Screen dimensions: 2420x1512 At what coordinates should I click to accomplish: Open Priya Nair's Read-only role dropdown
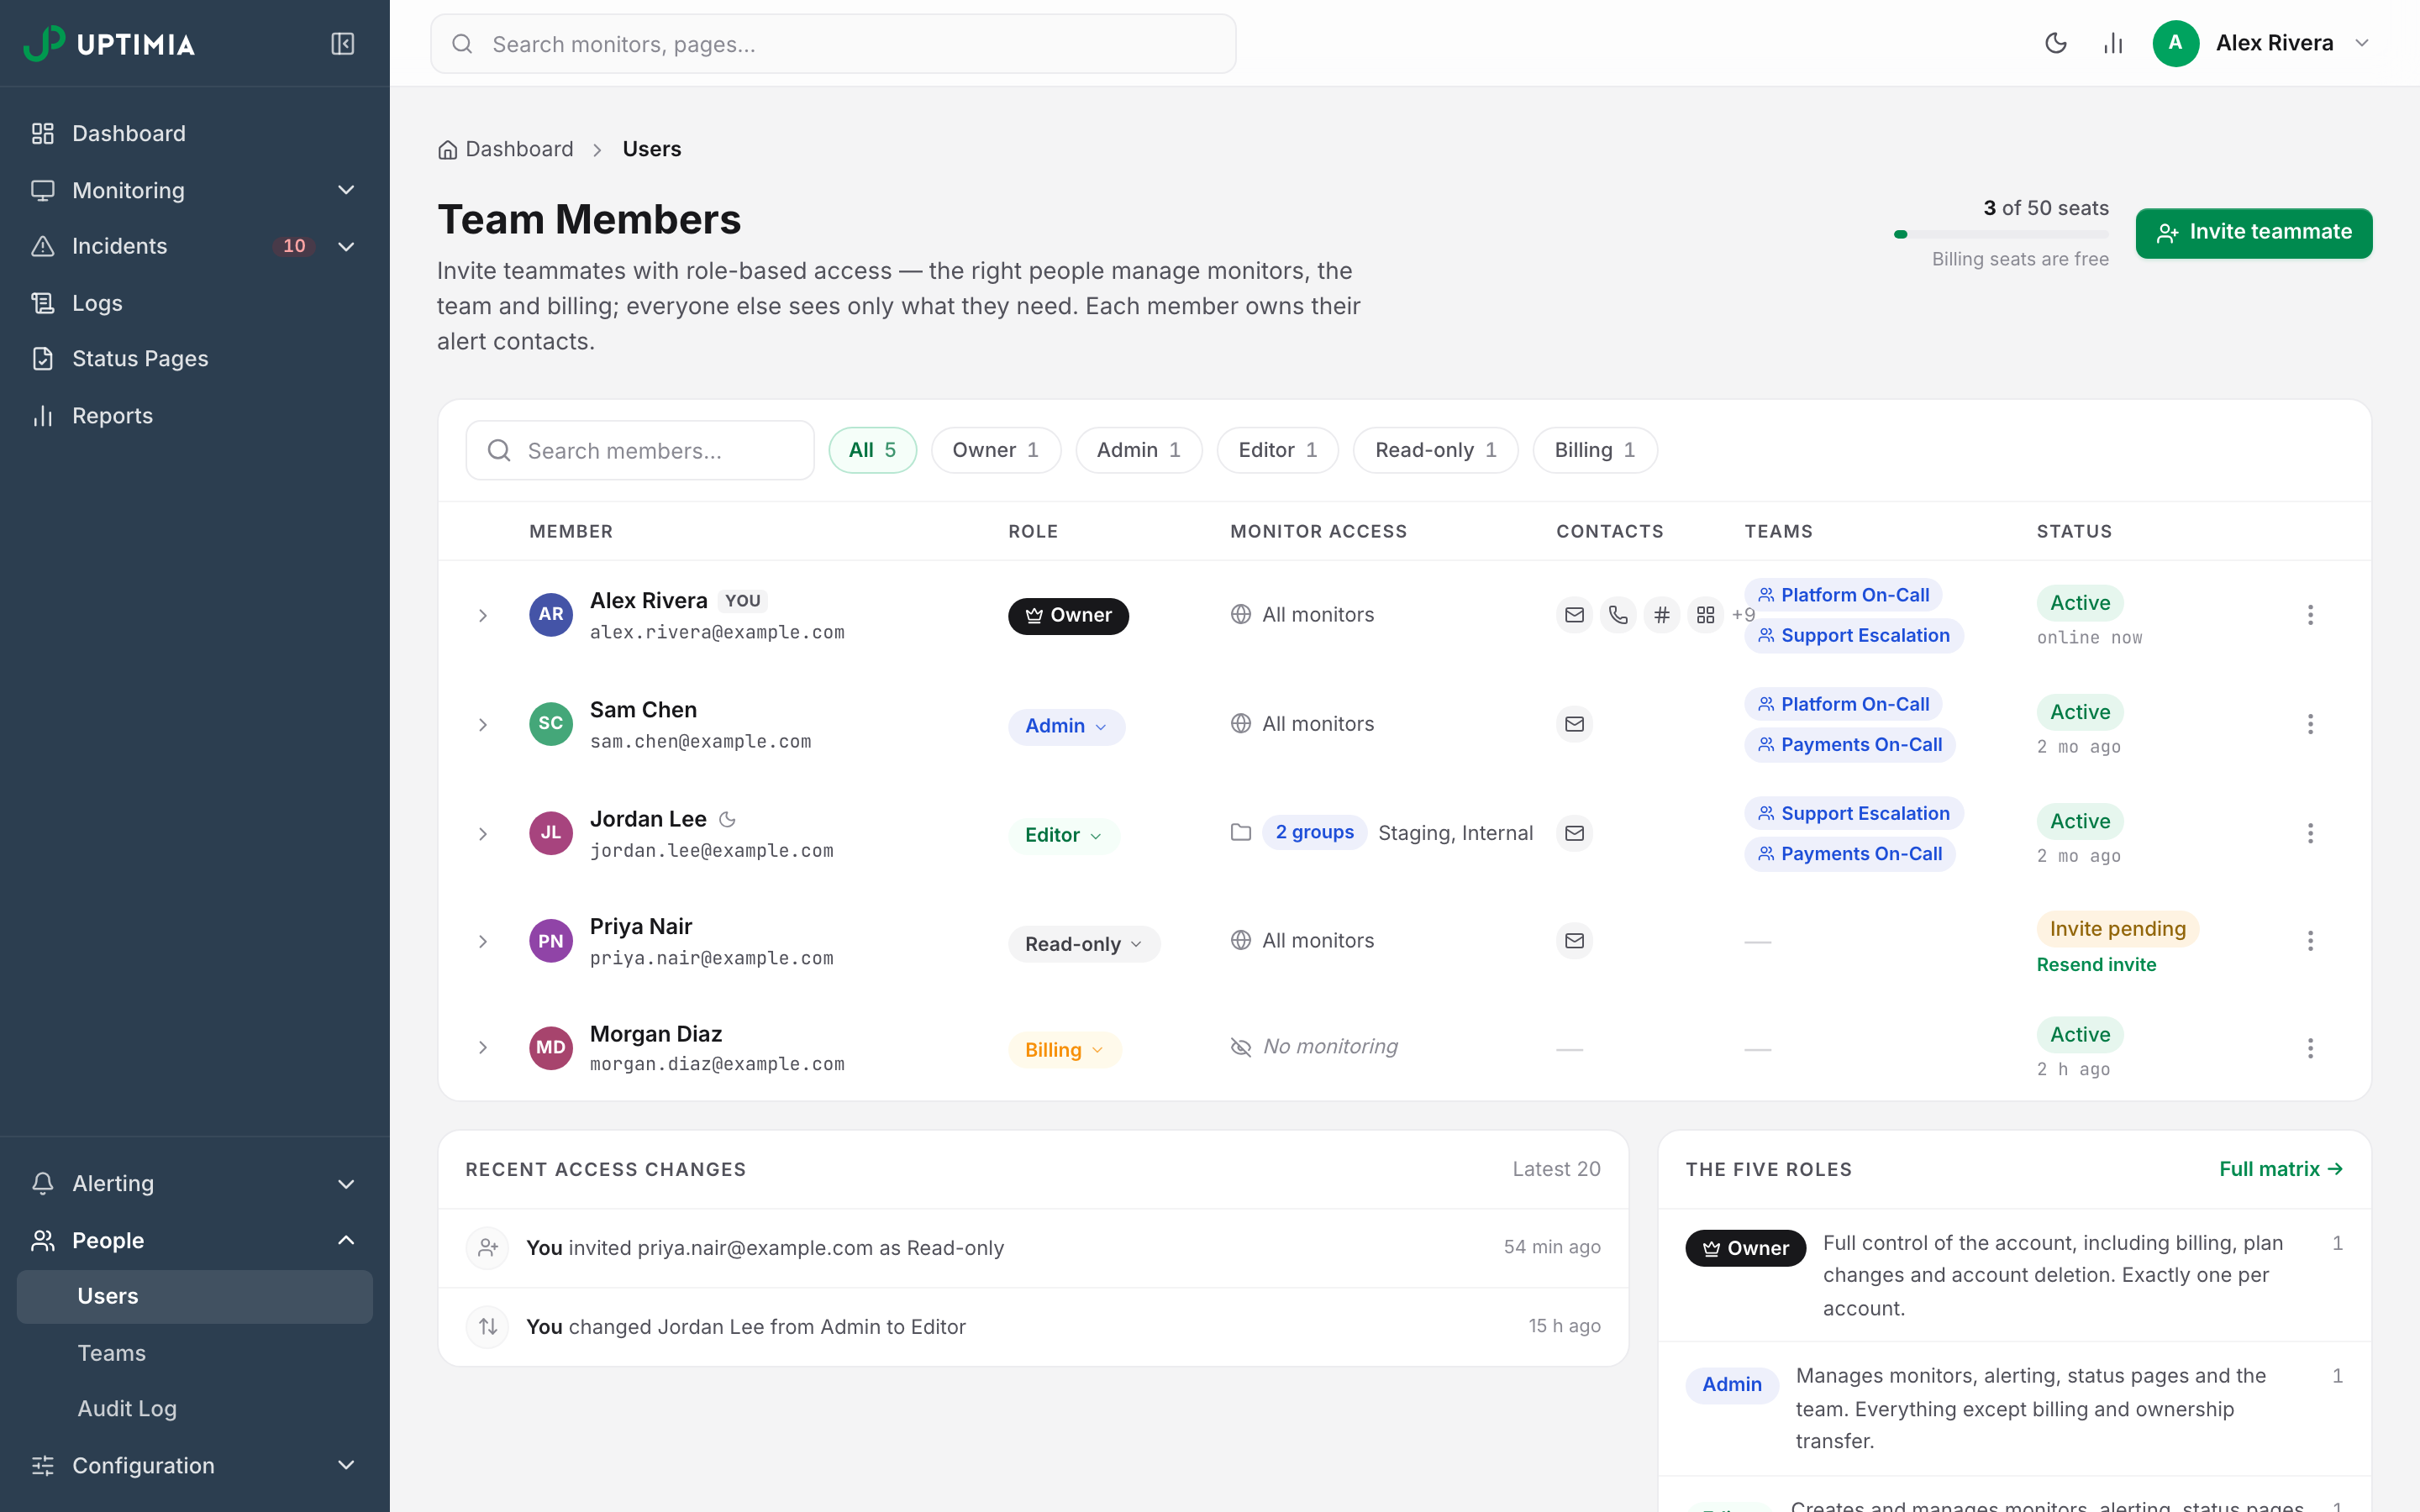click(x=1084, y=944)
